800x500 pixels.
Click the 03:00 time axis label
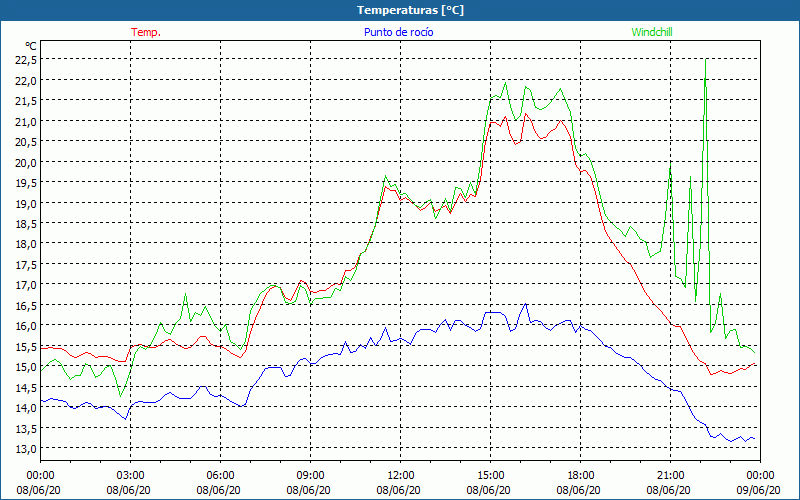[131, 476]
